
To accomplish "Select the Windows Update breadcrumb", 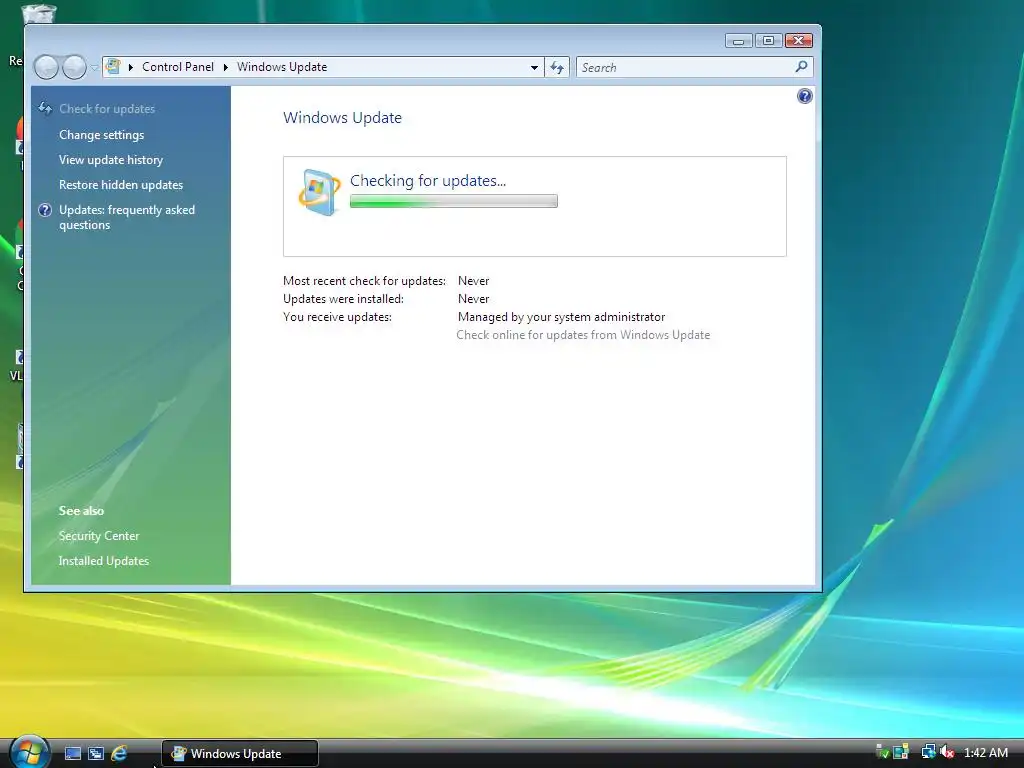I will 281,67.
